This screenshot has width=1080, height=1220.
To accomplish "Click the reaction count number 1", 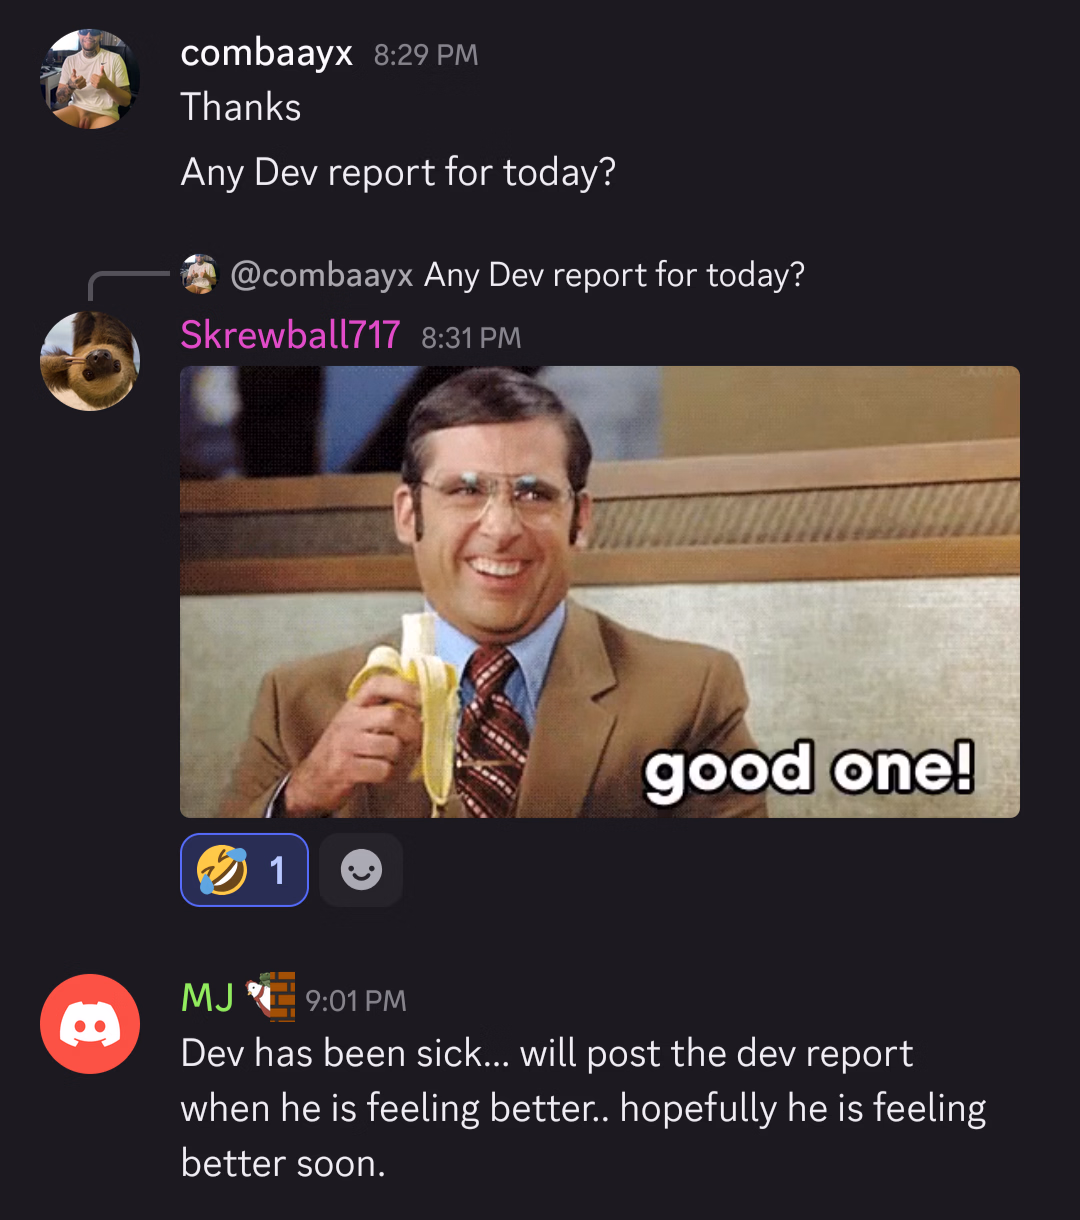I will point(277,871).
